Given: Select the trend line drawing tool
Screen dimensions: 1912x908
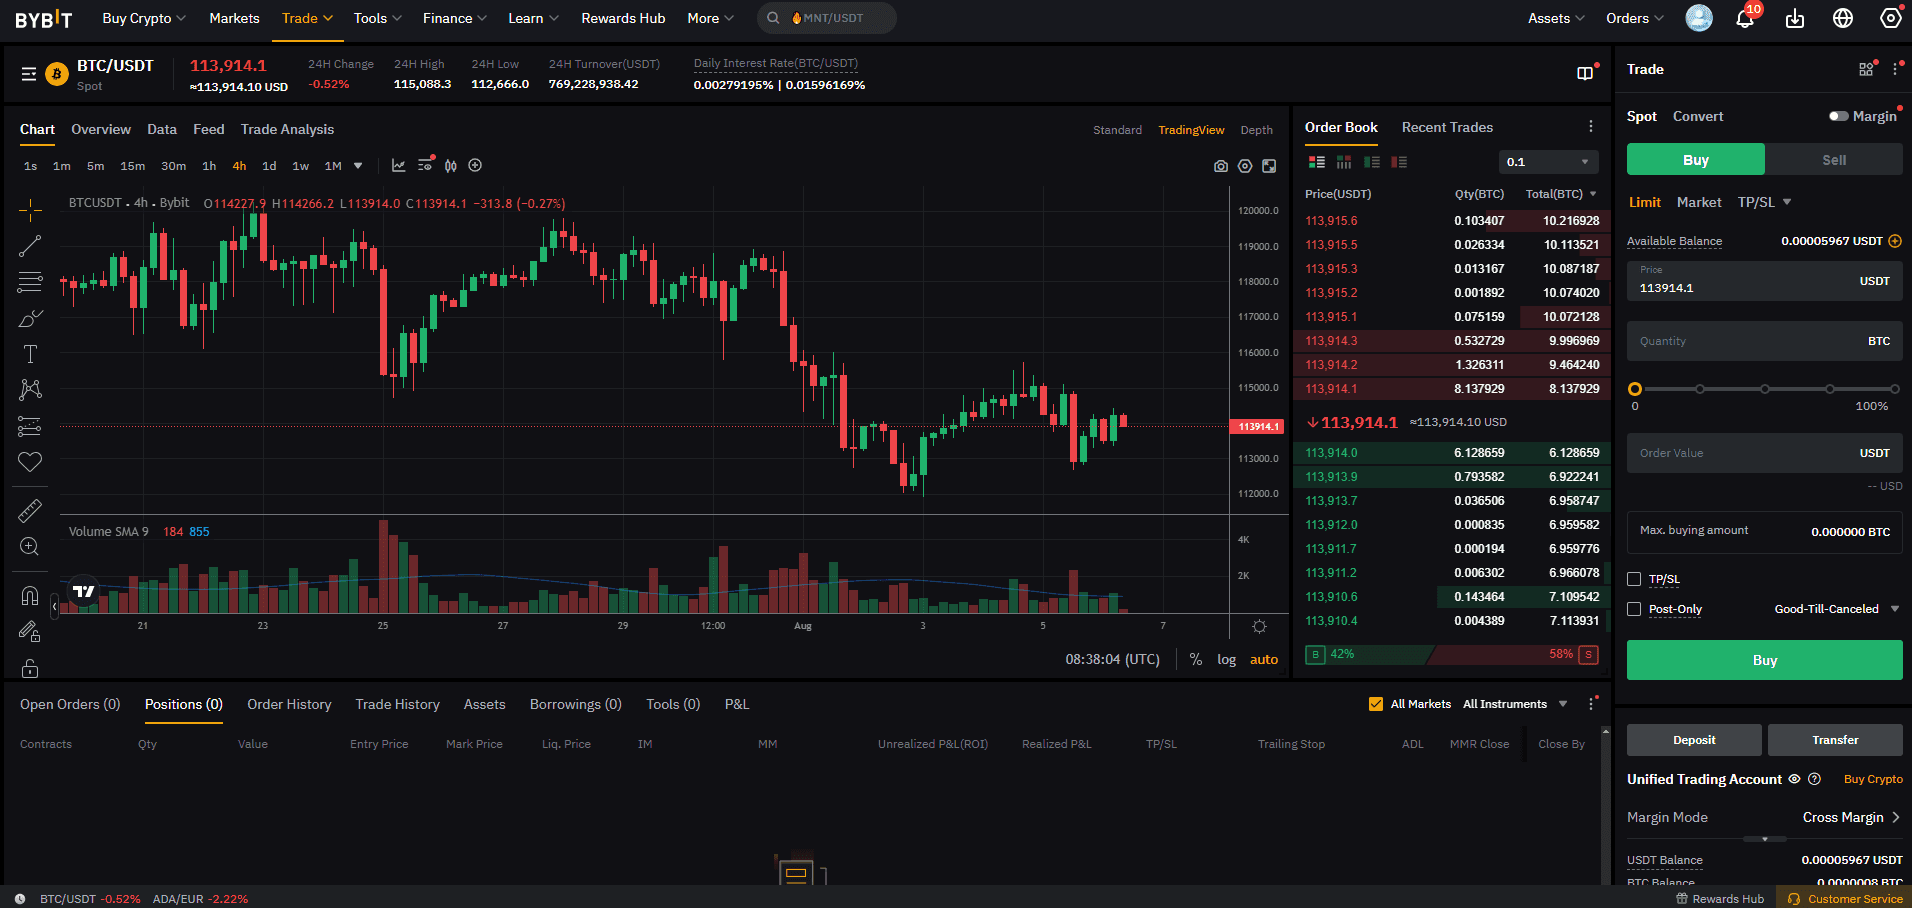Looking at the screenshot, I should tap(30, 246).
